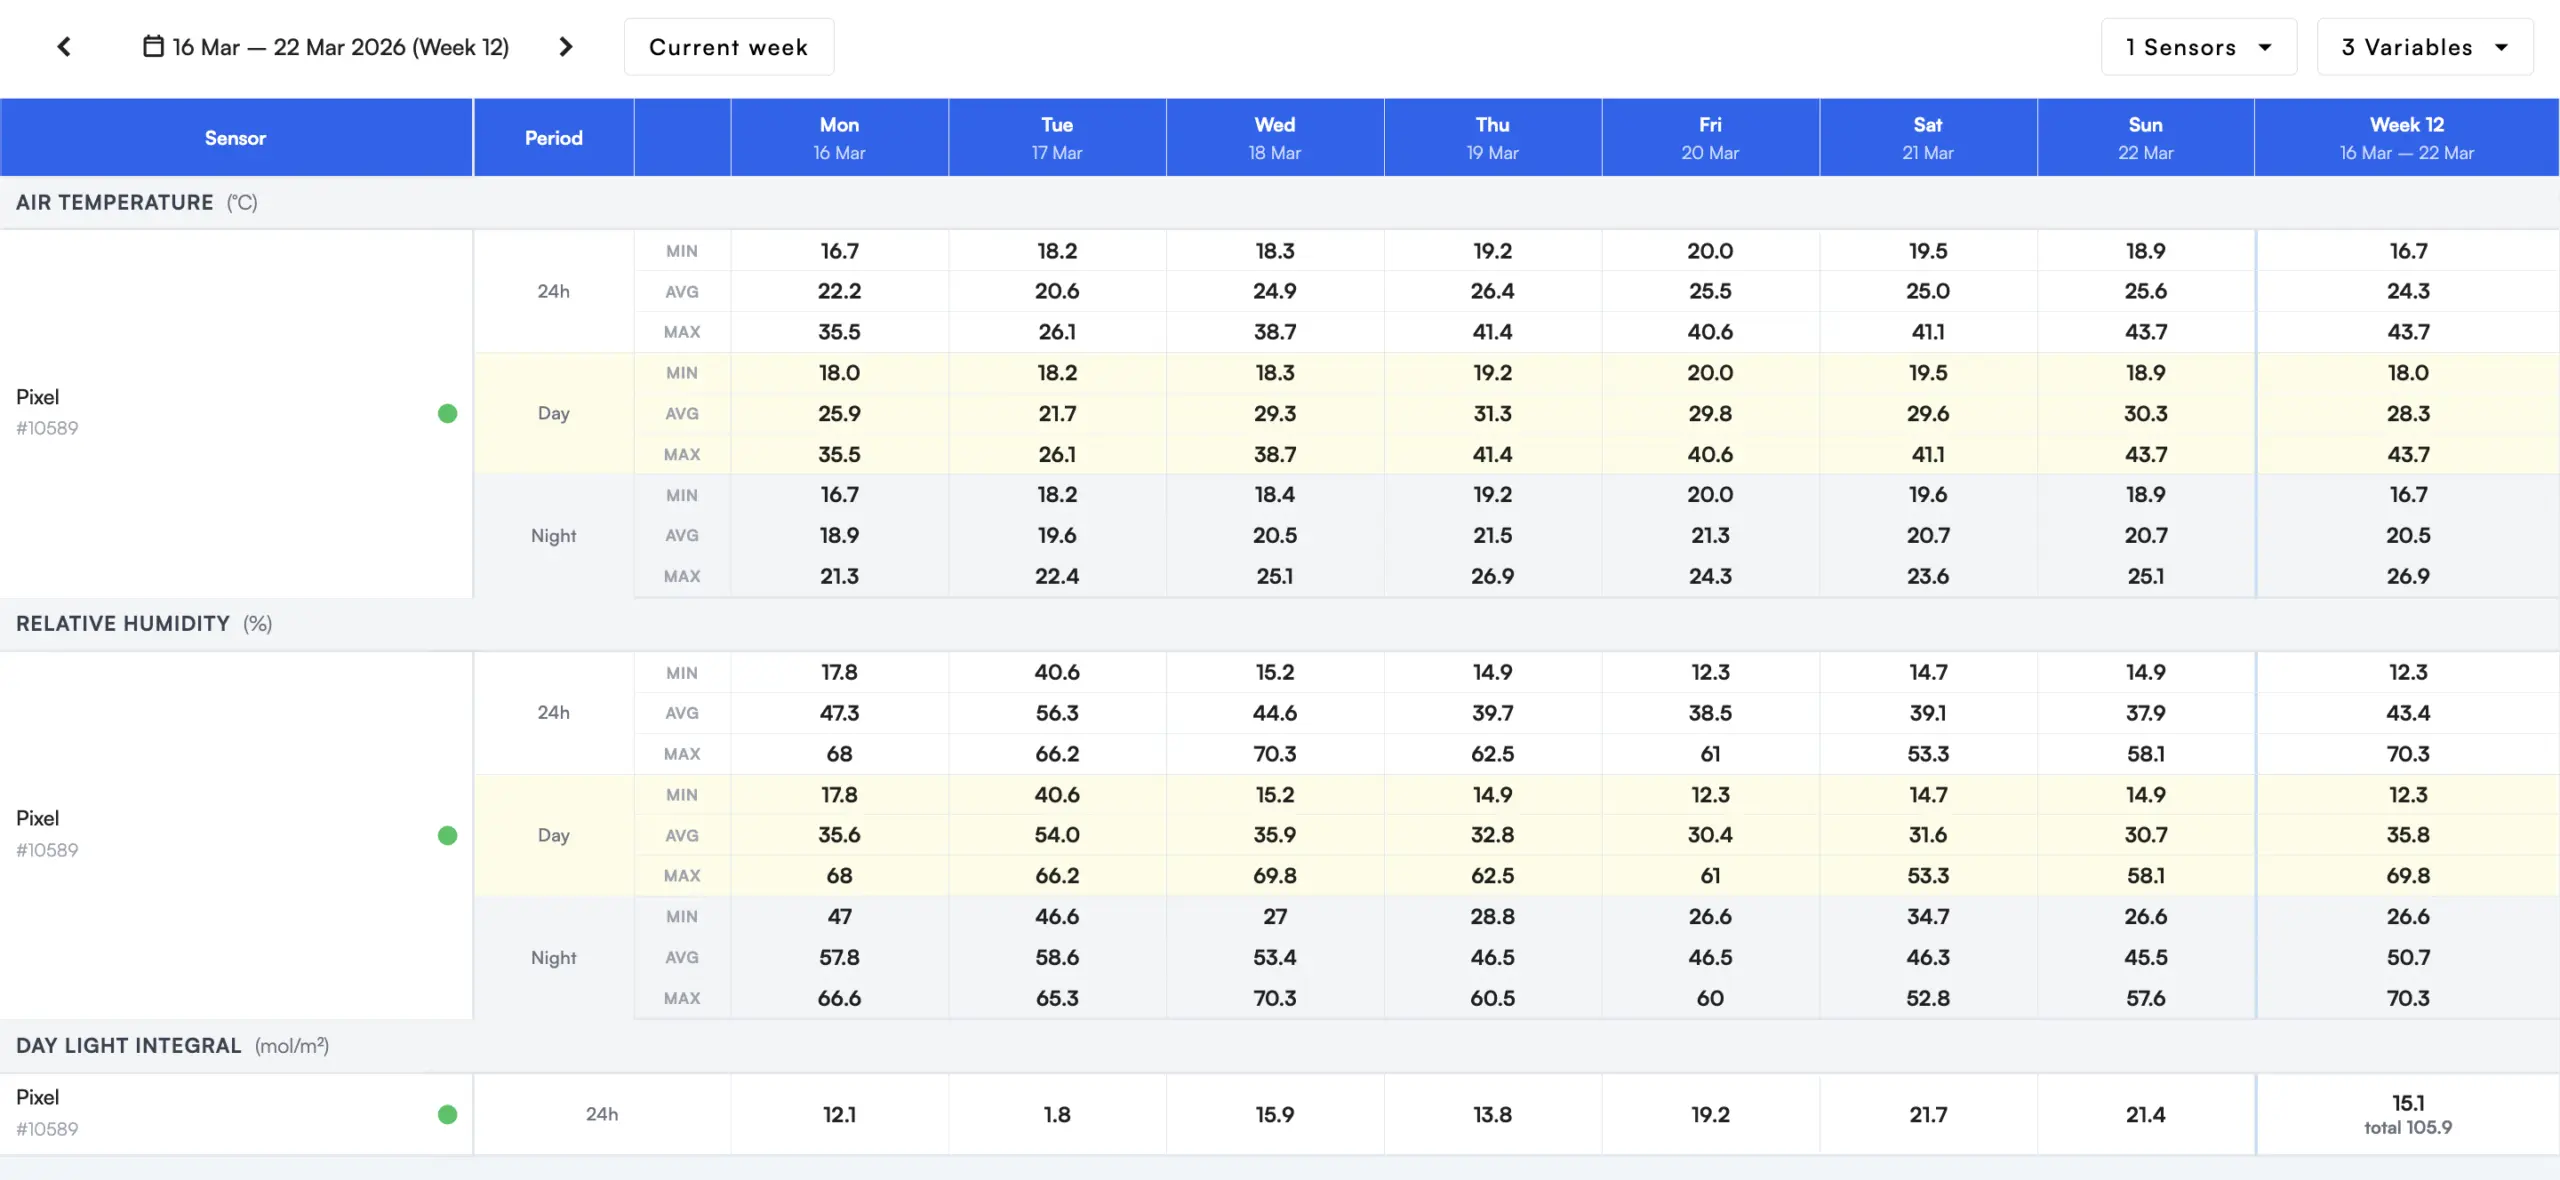Viewport: 2560px width, 1180px height.
Task: Click Pixel #10589 sensor name under Air Temperature
Action: (x=47, y=412)
